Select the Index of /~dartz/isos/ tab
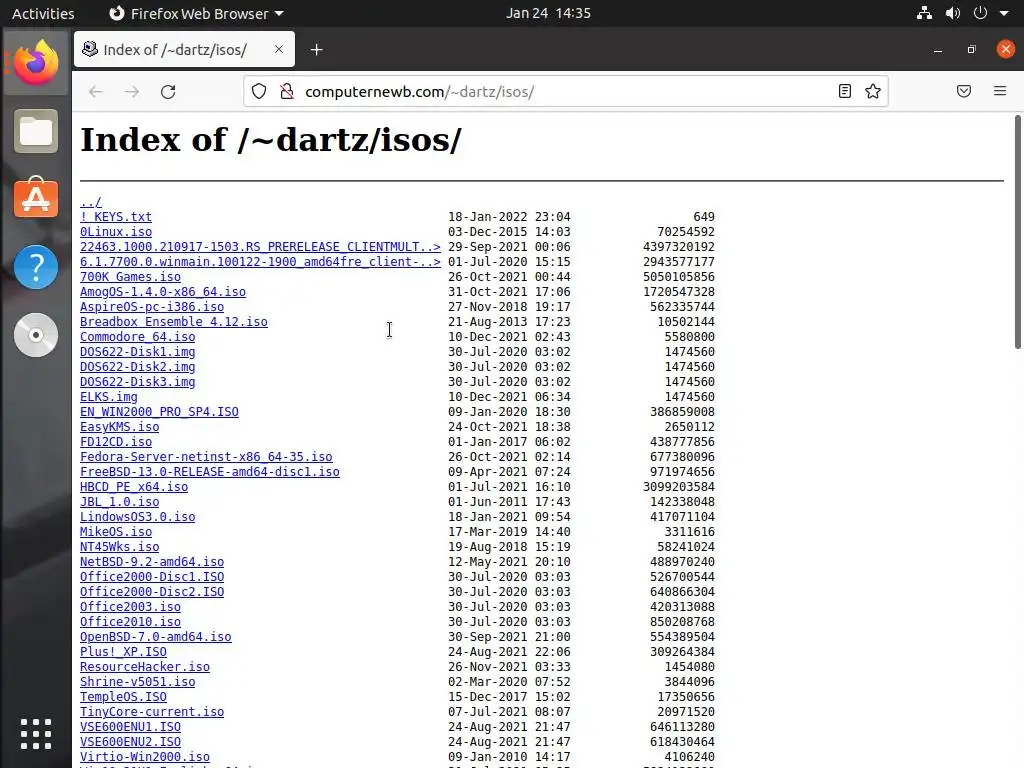 click(x=184, y=50)
